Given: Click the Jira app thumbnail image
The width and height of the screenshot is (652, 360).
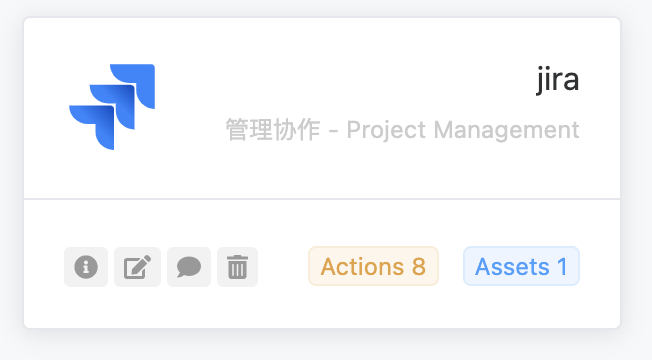Looking at the screenshot, I should tap(112, 107).
